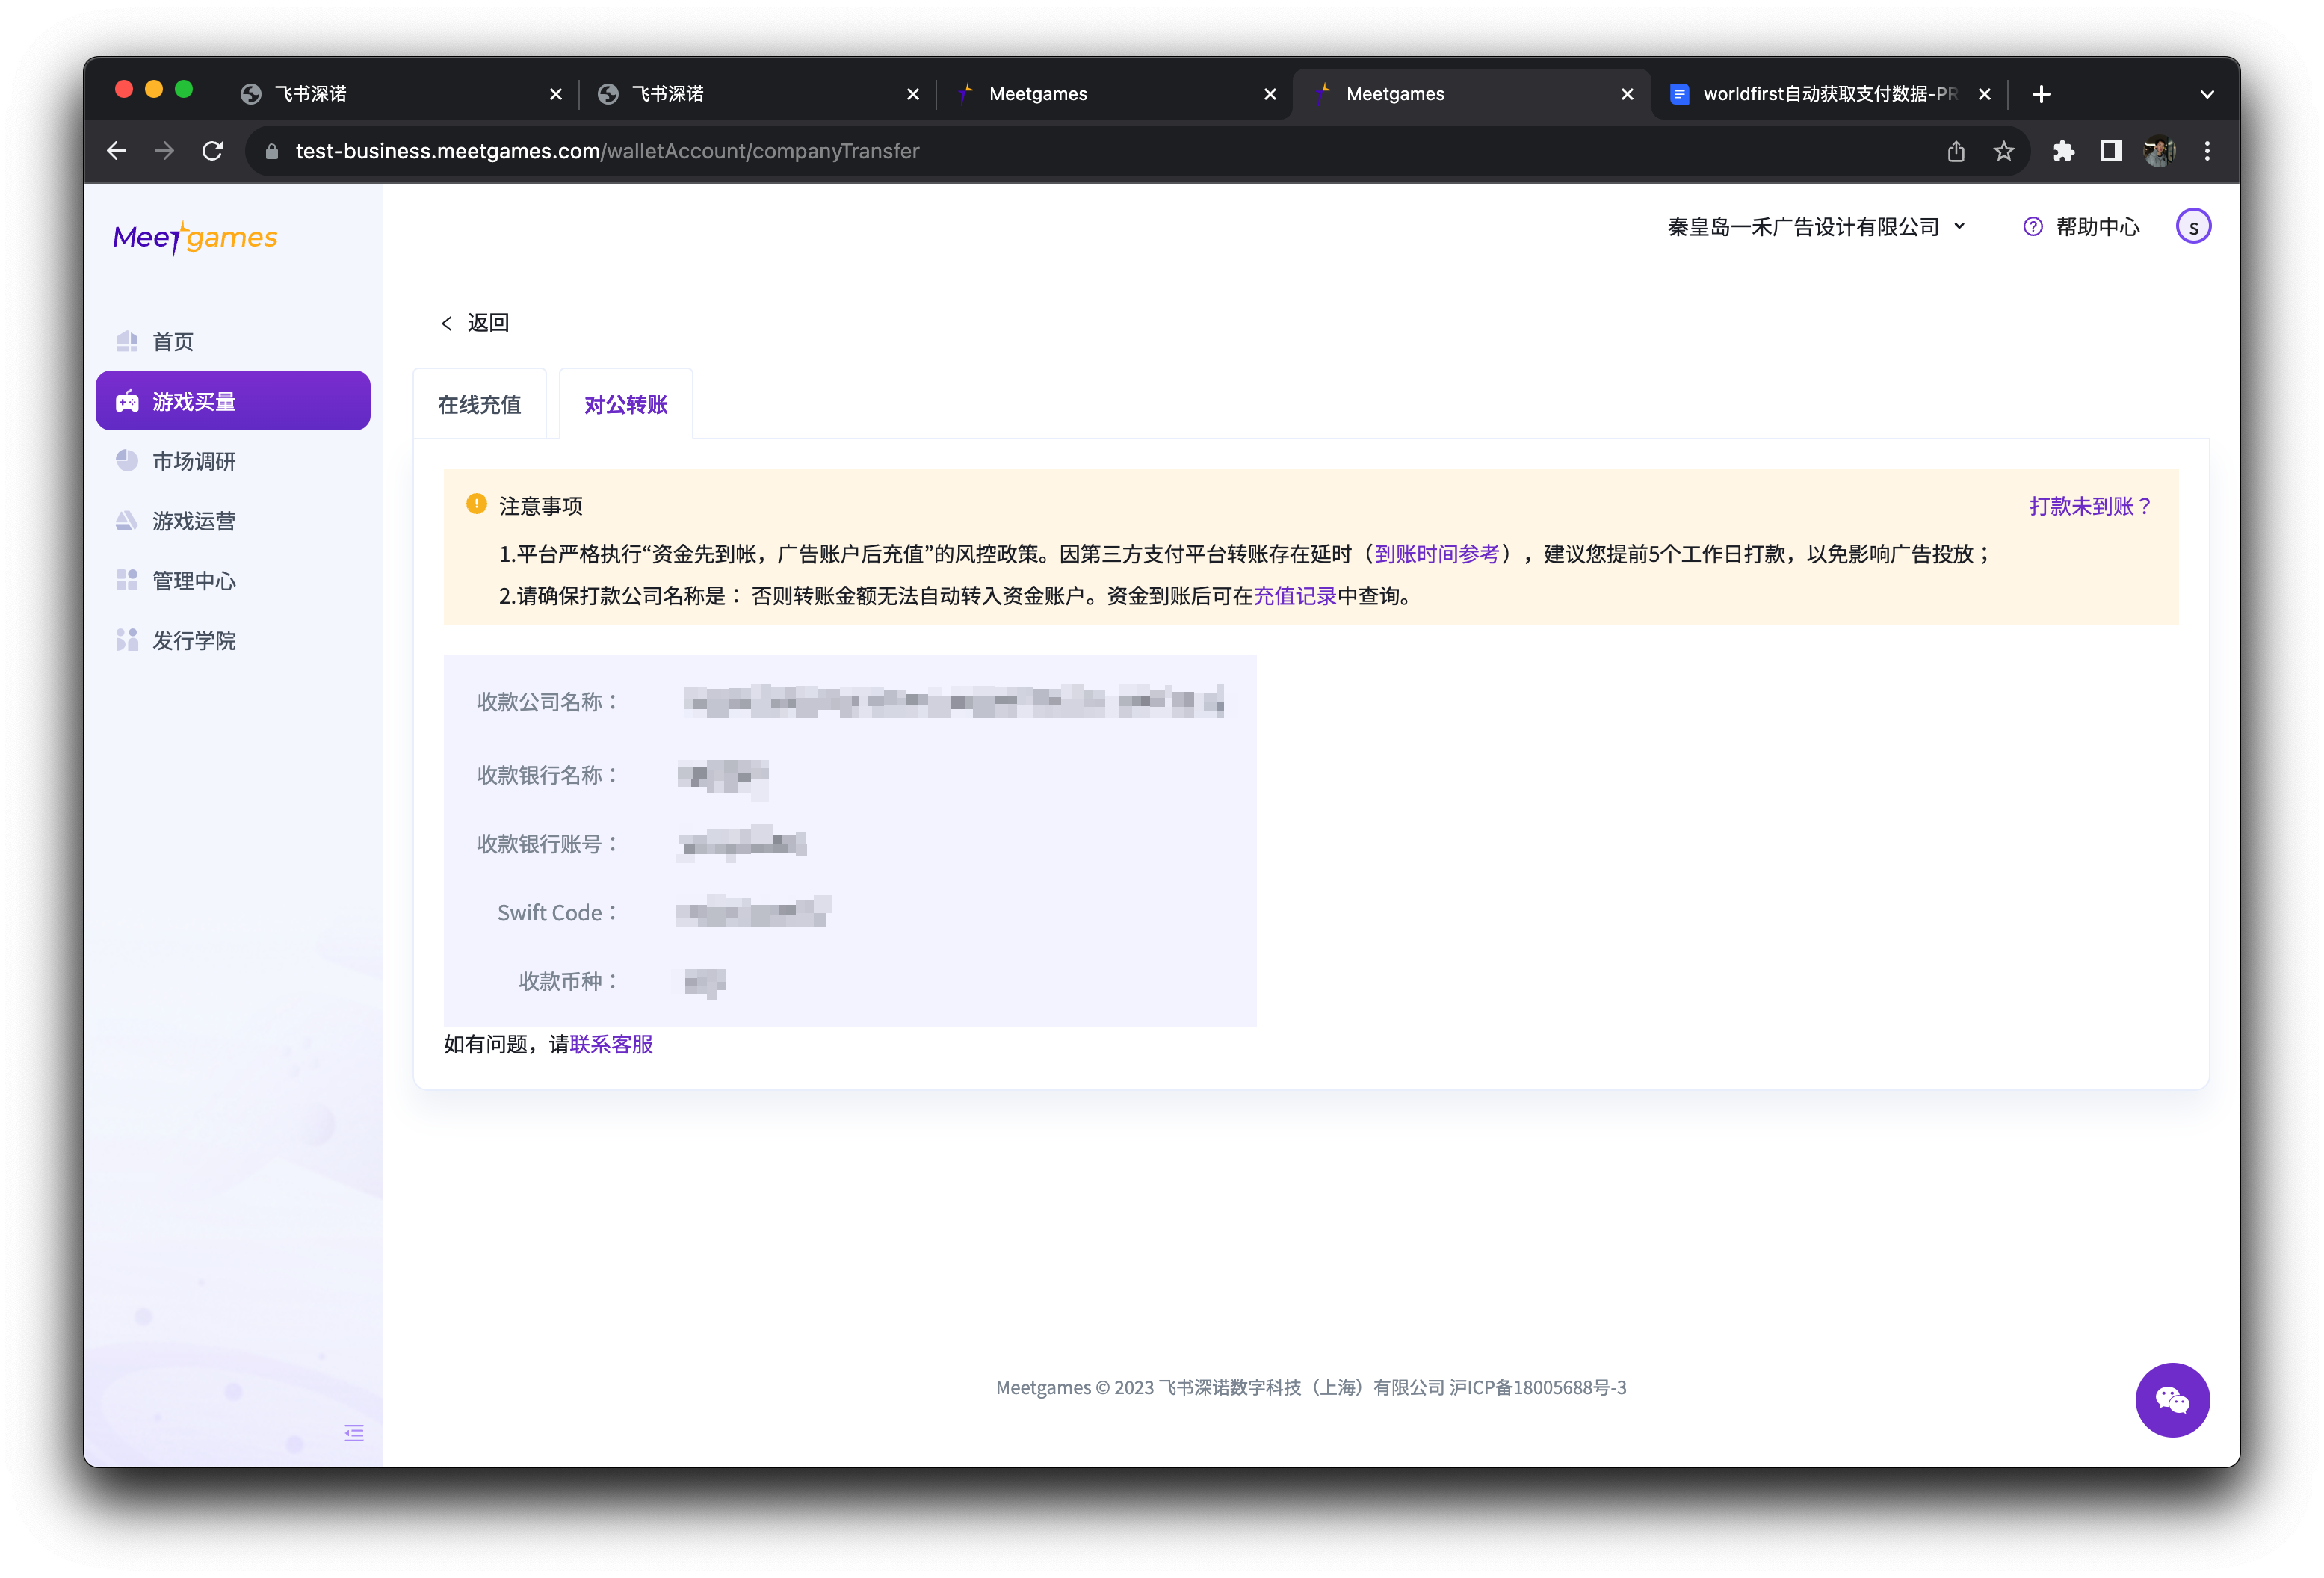
Task: Click the 打款未到账？ link
Action: [x=2089, y=506]
